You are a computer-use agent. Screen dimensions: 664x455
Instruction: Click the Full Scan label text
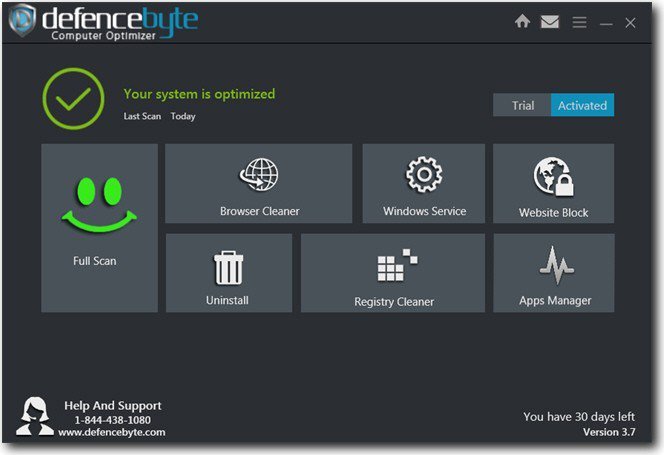pos(94,261)
